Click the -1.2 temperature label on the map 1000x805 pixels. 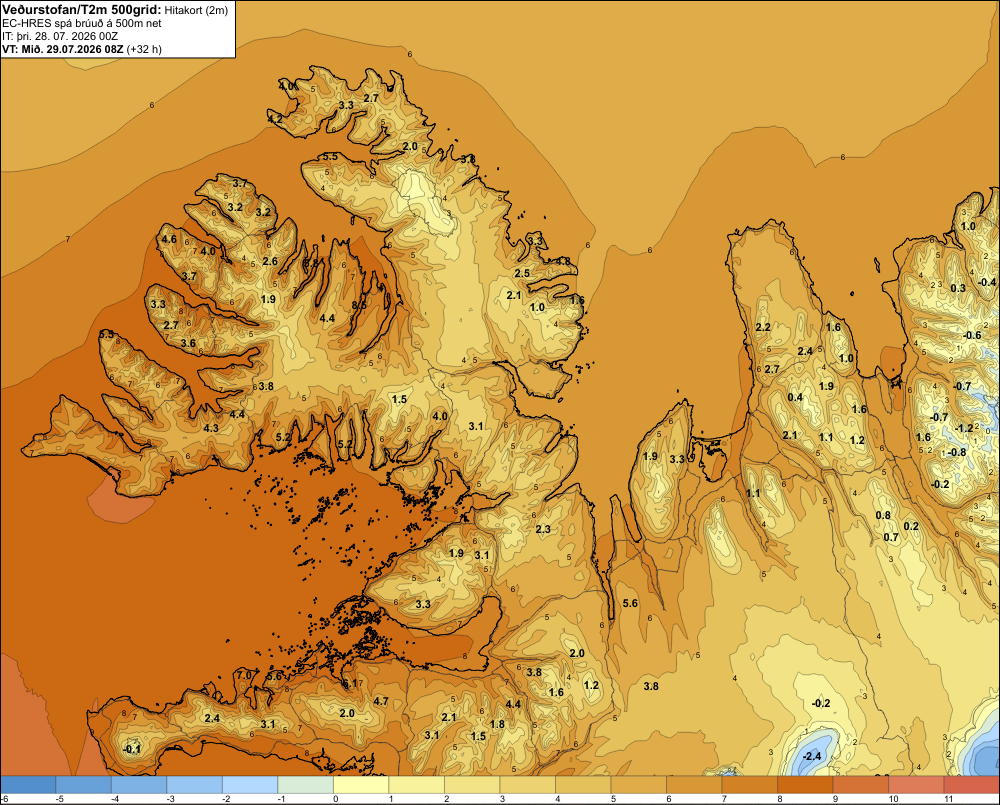point(964,428)
